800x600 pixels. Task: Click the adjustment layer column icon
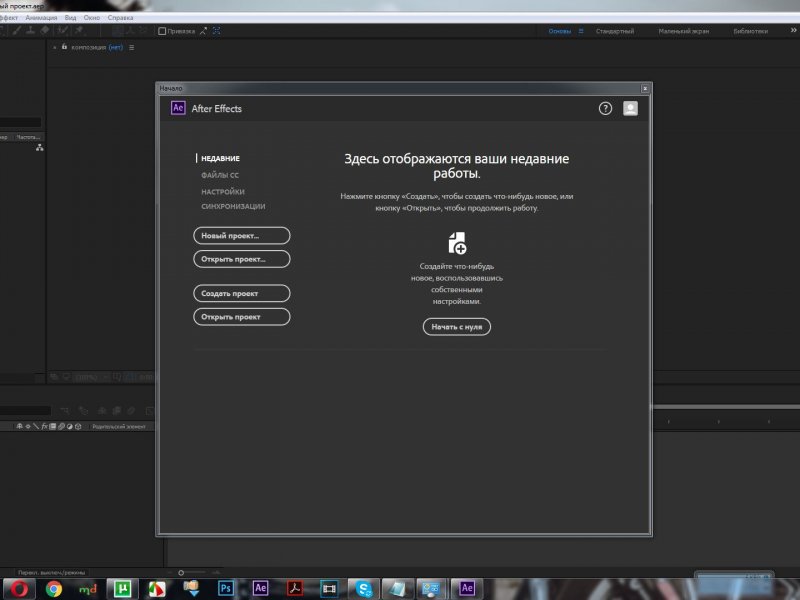coord(69,426)
